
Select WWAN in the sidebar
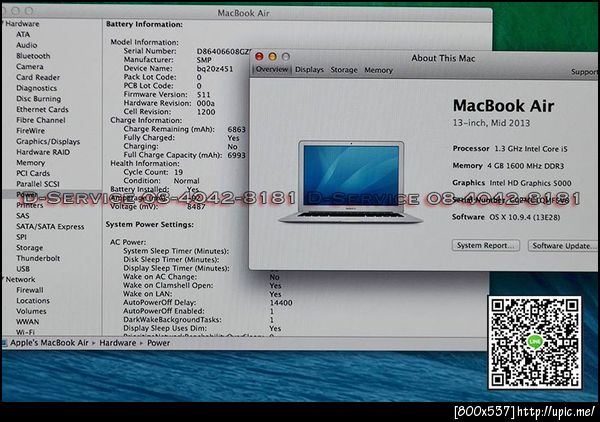click(27, 322)
